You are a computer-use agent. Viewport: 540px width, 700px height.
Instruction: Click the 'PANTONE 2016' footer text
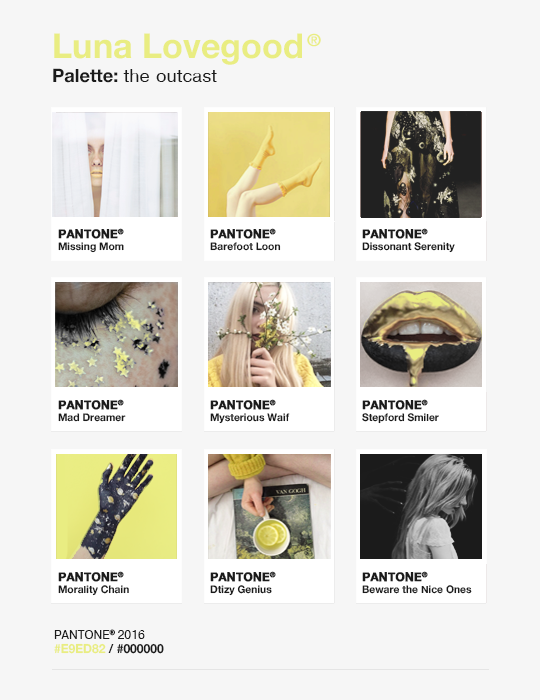pyautogui.click(x=99, y=634)
